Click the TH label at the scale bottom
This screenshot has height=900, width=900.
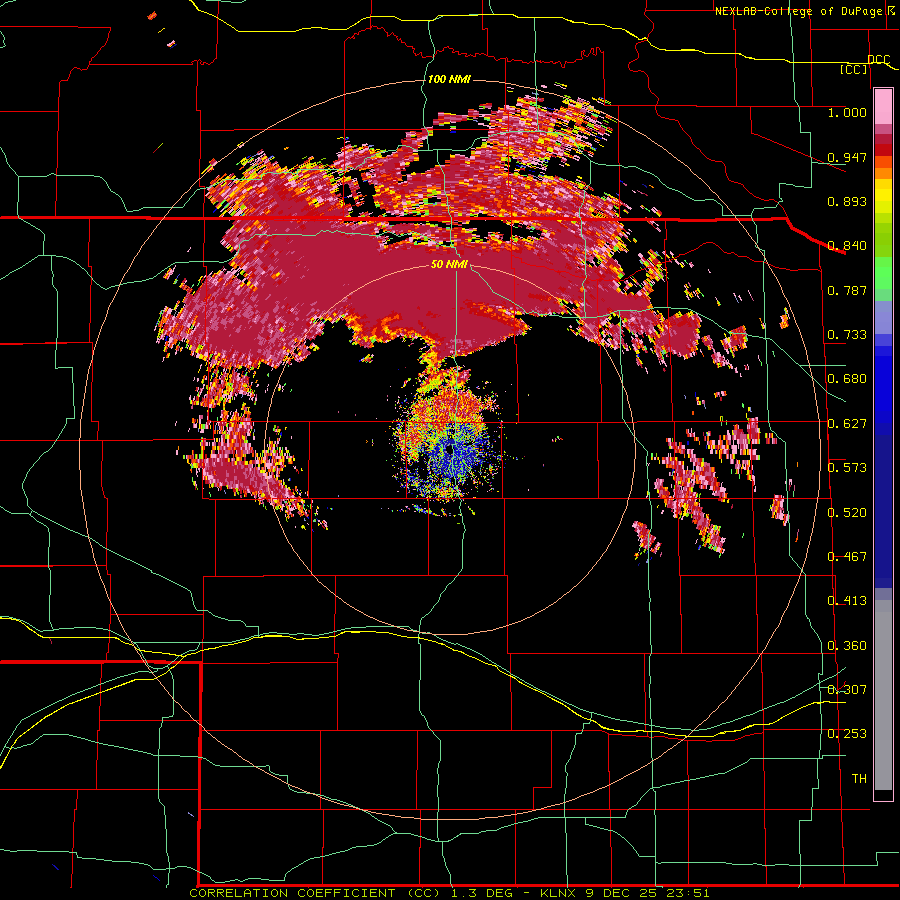click(x=859, y=779)
